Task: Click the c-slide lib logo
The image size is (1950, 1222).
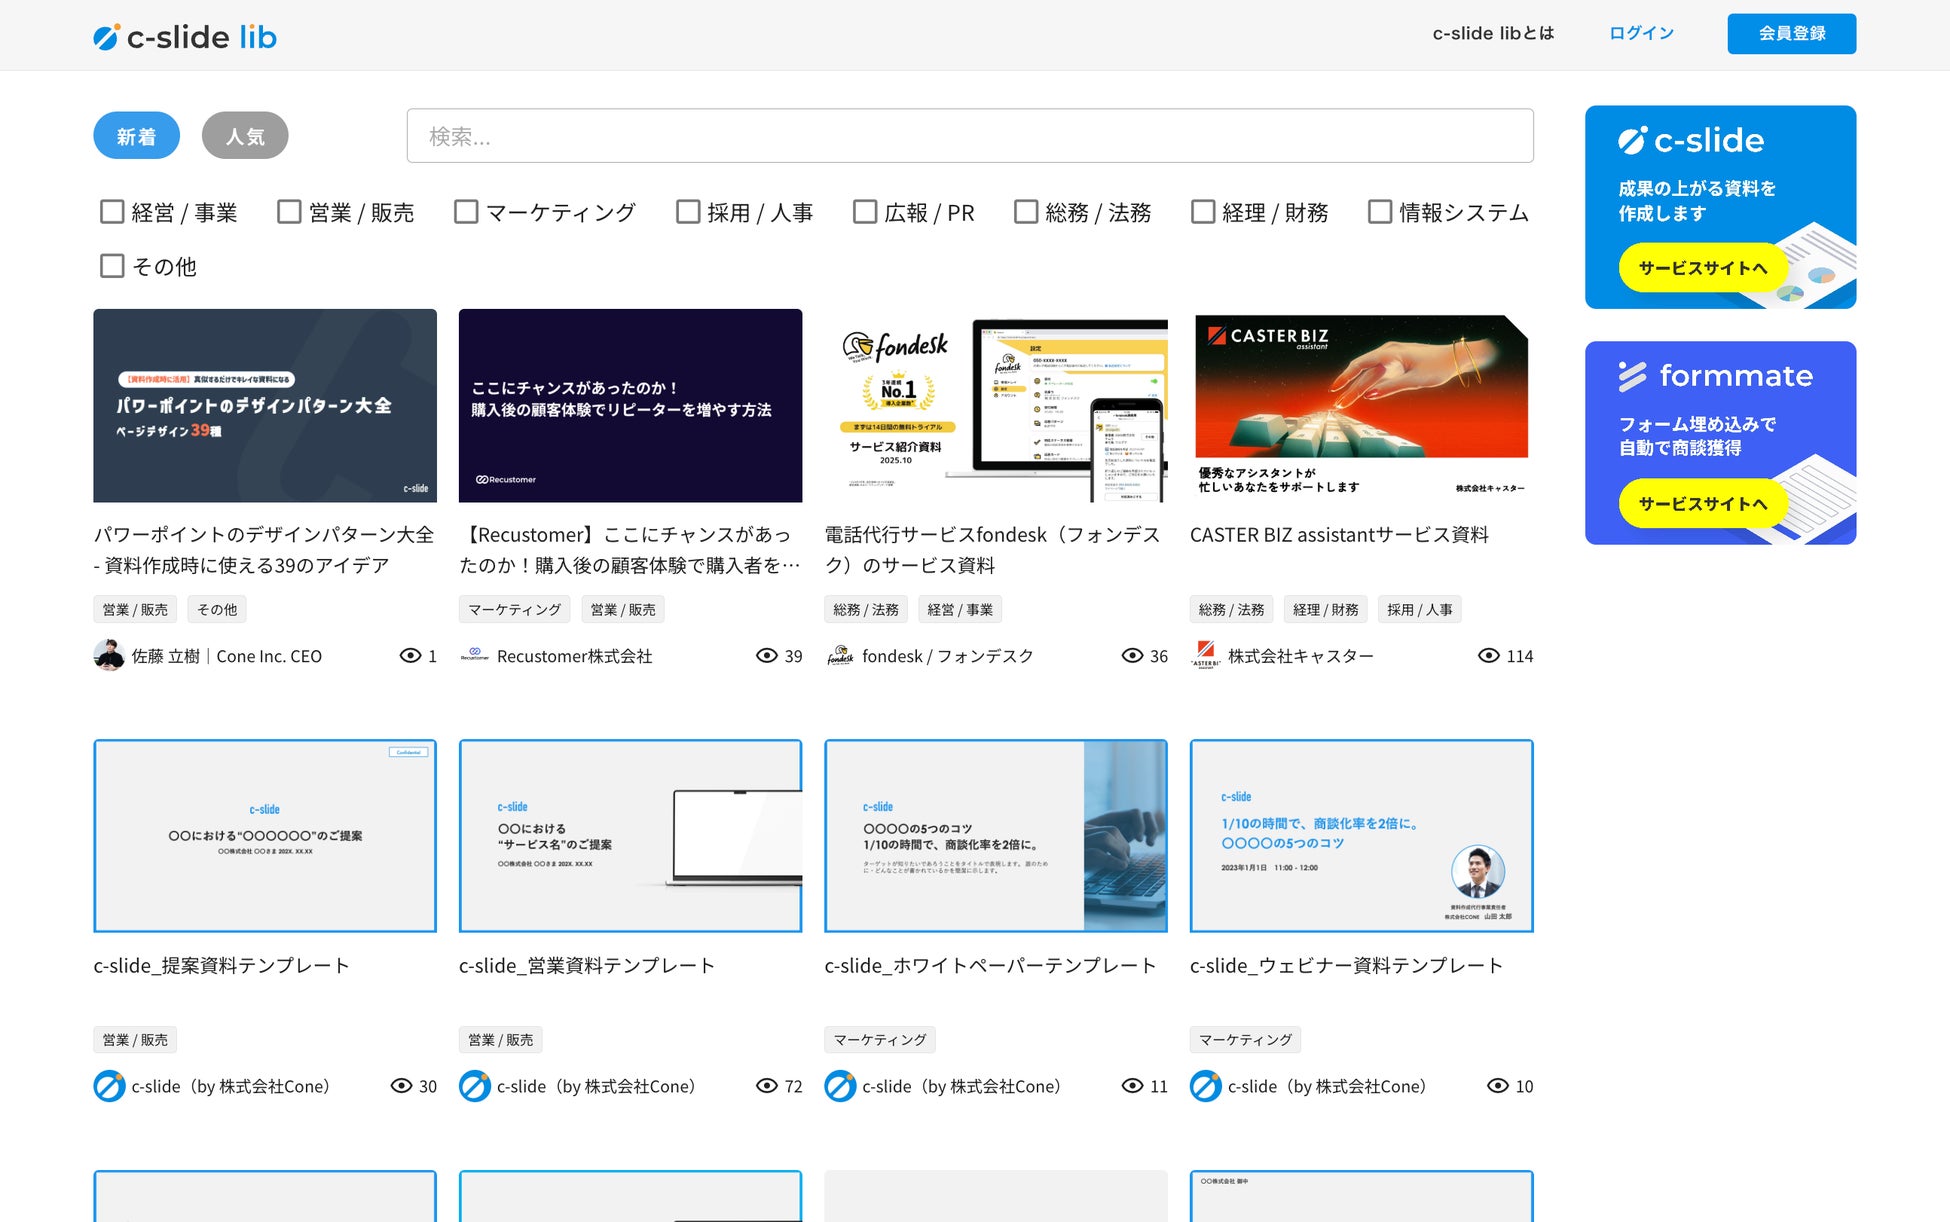Action: point(185,37)
